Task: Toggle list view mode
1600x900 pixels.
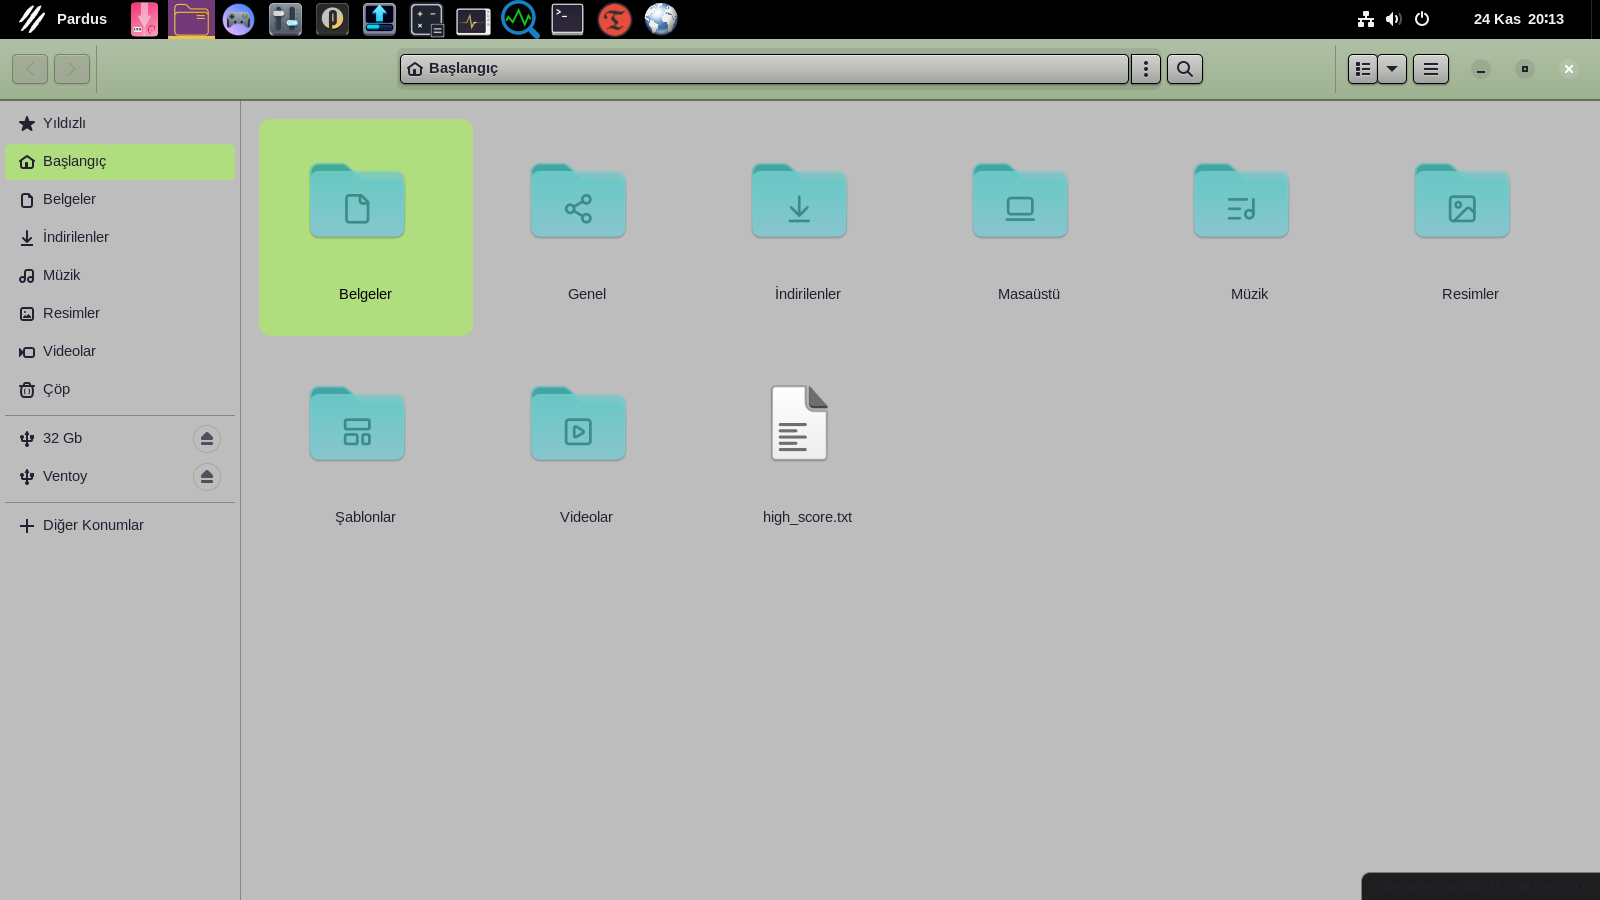Action: tap(1362, 69)
